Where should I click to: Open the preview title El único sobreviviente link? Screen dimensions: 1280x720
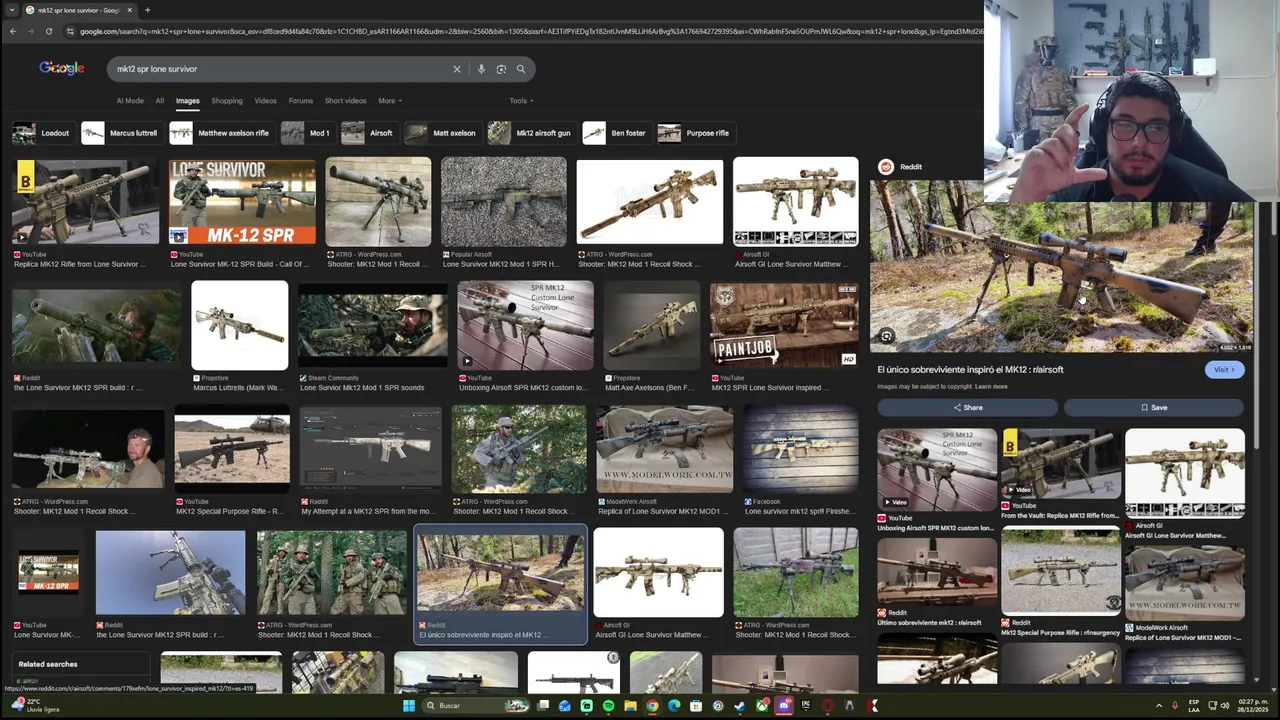(970, 370)
